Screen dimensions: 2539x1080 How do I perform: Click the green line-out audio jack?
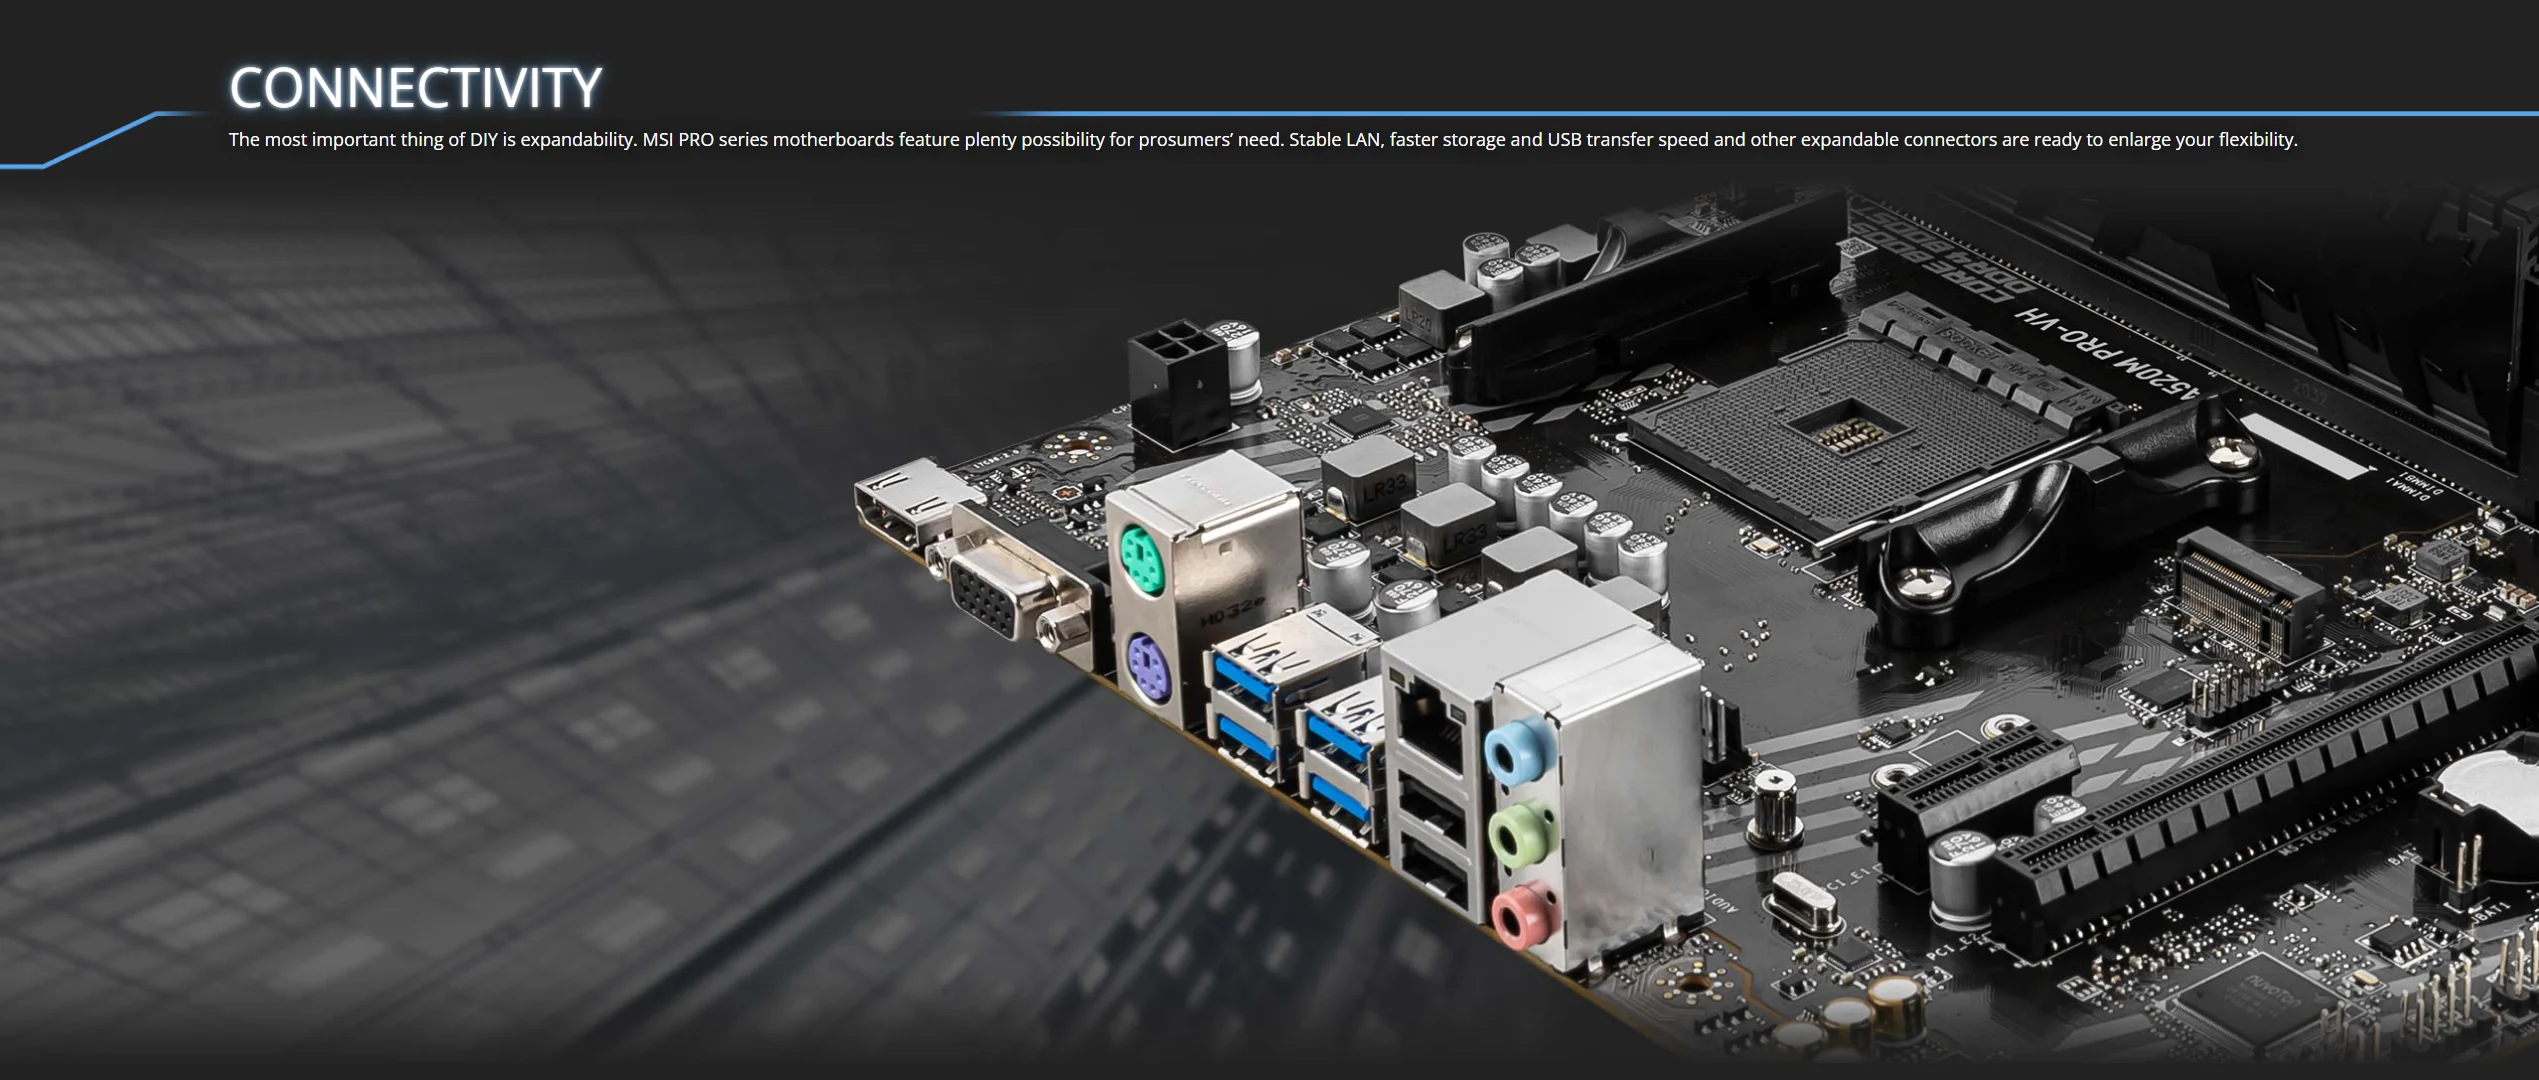1522,832
